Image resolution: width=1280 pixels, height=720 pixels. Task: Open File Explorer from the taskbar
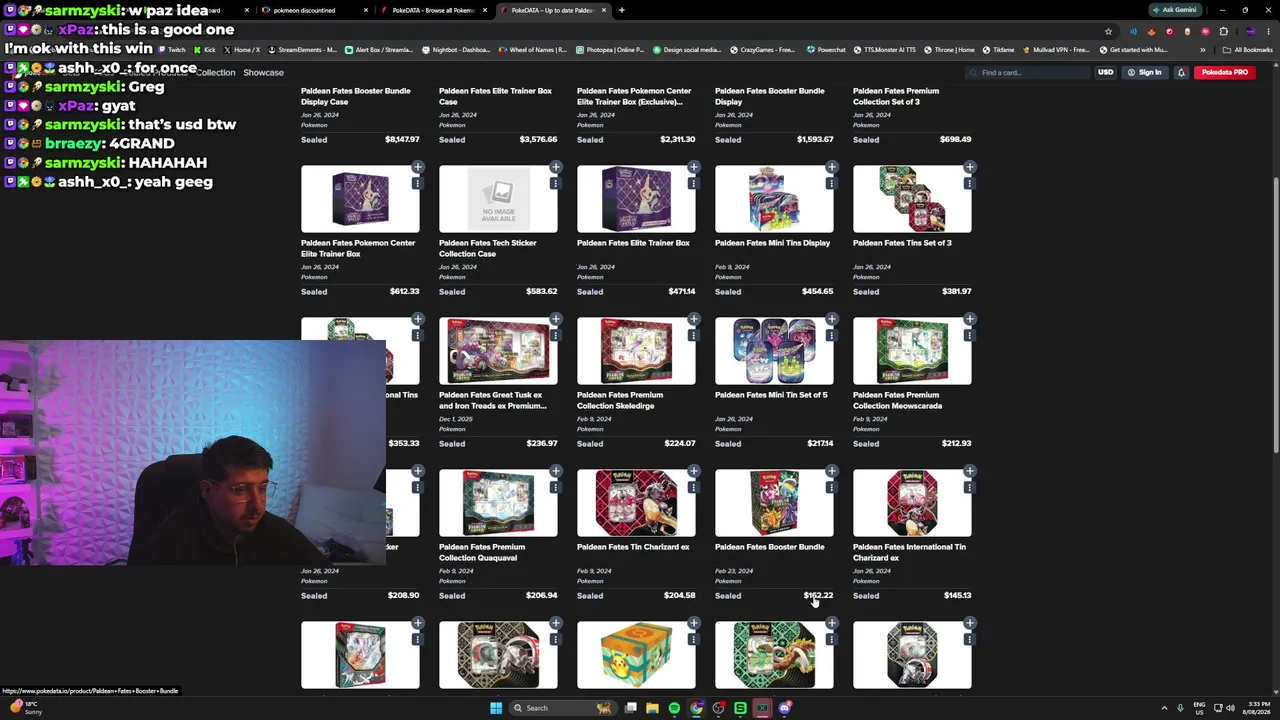[x=652, y=708]
